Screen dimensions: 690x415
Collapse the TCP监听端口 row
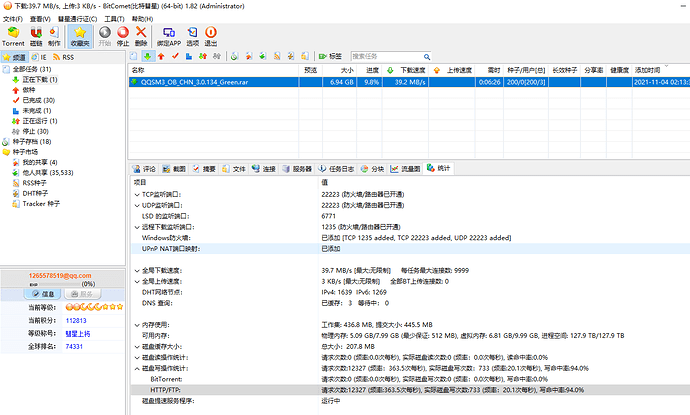click(137, 195)
